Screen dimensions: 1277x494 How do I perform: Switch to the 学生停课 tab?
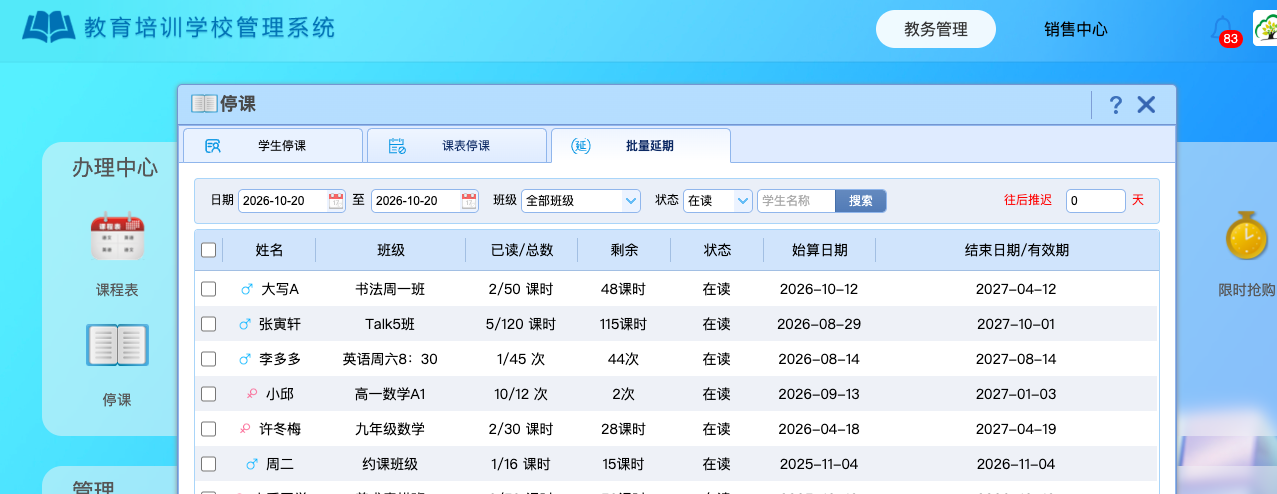pos(272,146)
